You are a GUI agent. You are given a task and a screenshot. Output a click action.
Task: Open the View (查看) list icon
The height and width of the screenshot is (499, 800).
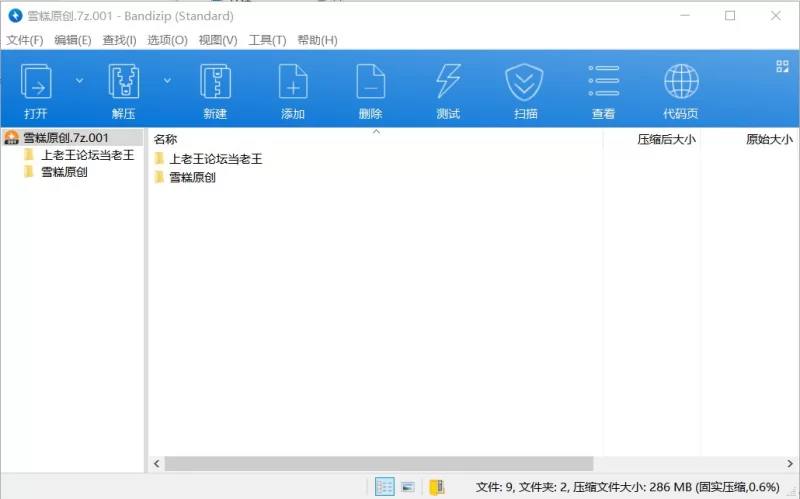coord(604,81)
